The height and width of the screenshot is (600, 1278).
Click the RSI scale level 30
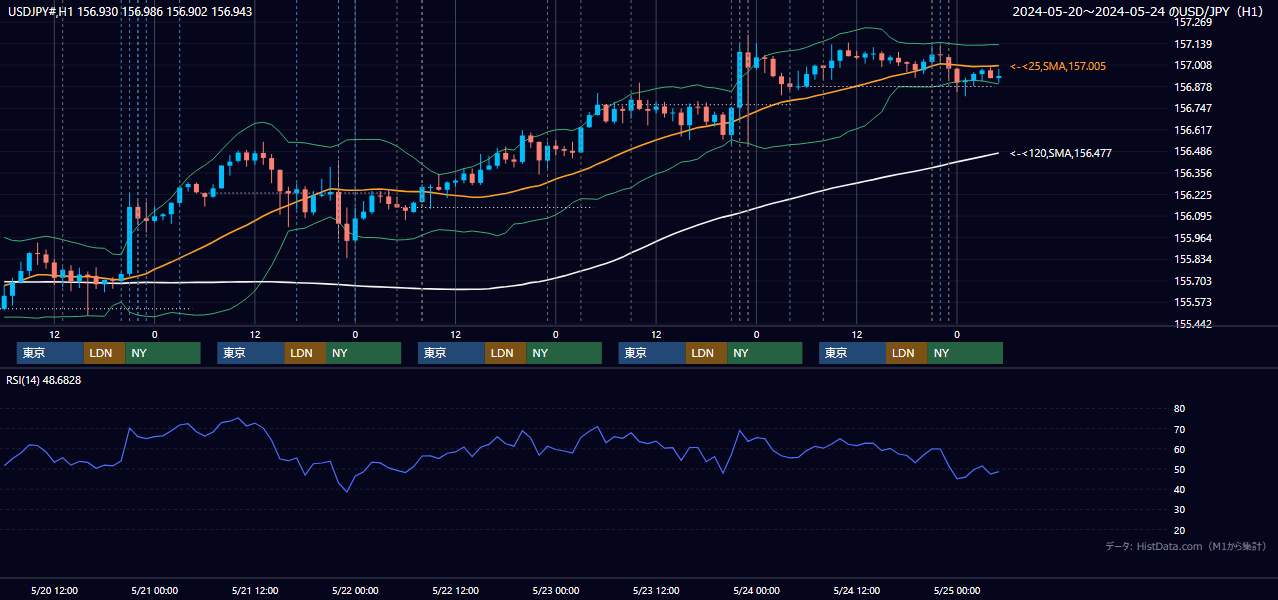coord(1180,510)
